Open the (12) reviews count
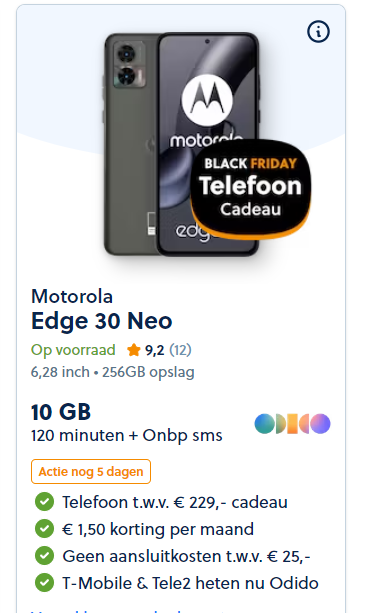The image size is (370, 613). [x=180, y=350]
